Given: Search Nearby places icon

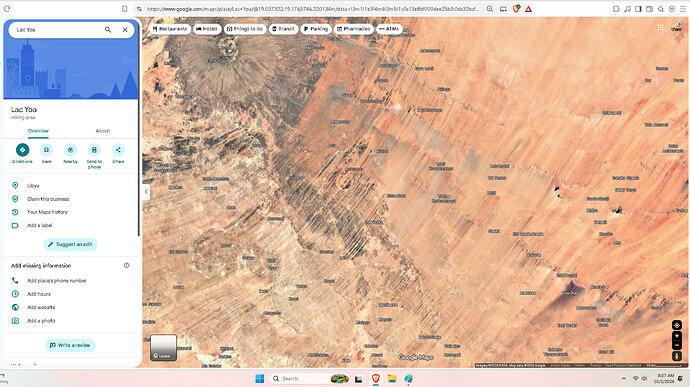Looking at the screenshot, I should tap(70, 150).
